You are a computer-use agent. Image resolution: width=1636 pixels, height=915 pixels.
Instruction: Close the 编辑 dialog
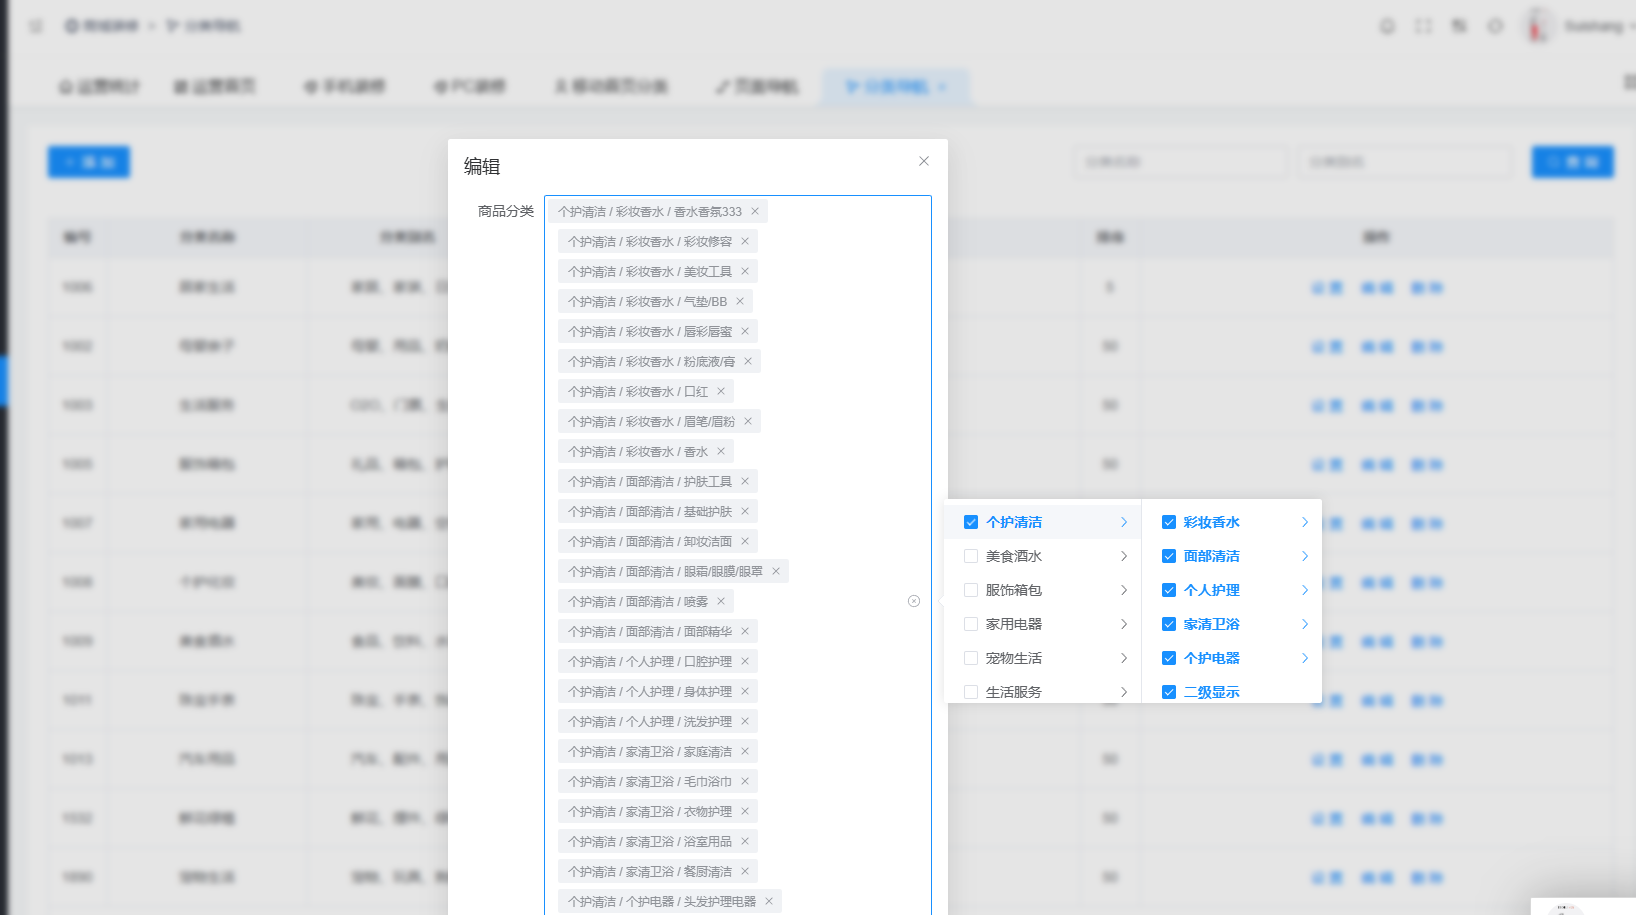924,161
